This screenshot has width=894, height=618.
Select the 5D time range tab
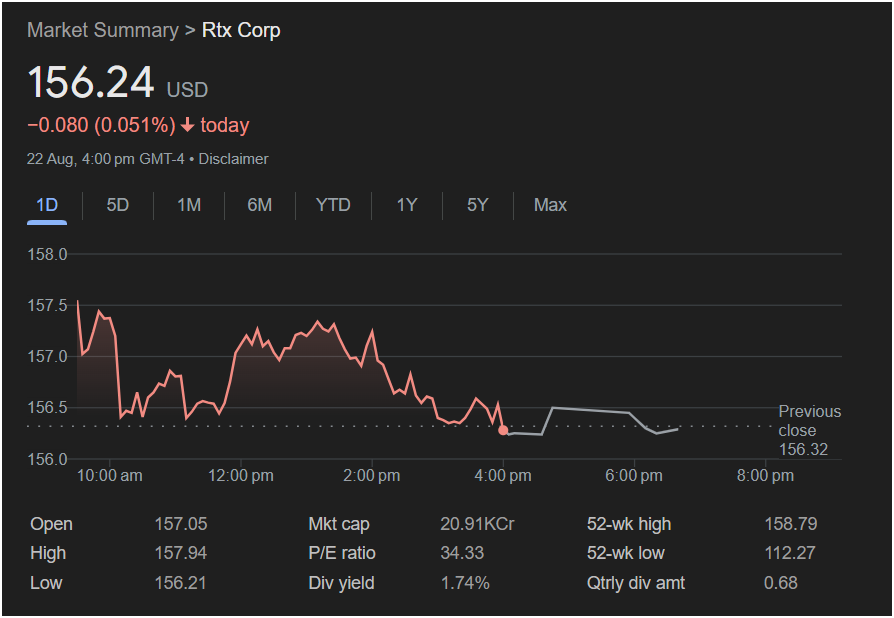click(x=118, y=205)
